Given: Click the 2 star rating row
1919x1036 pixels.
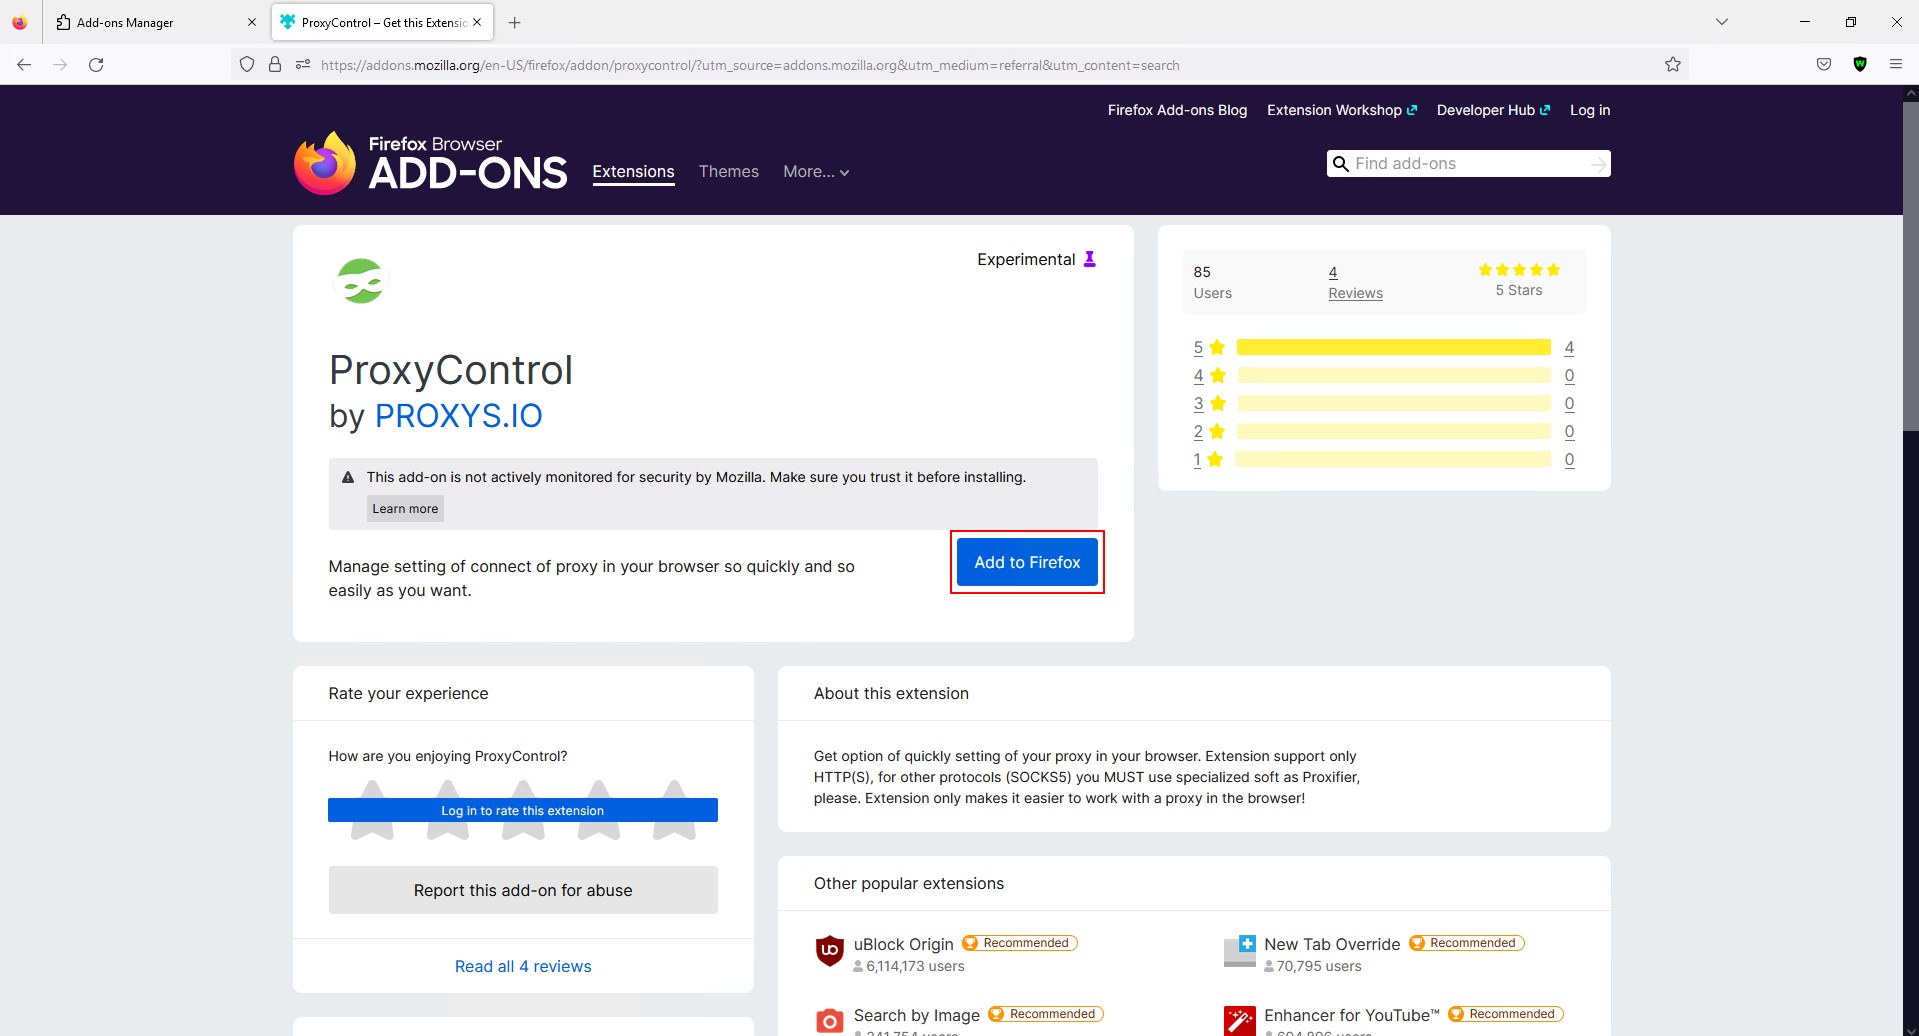Looking at the screenshot, I should 1384,431.
